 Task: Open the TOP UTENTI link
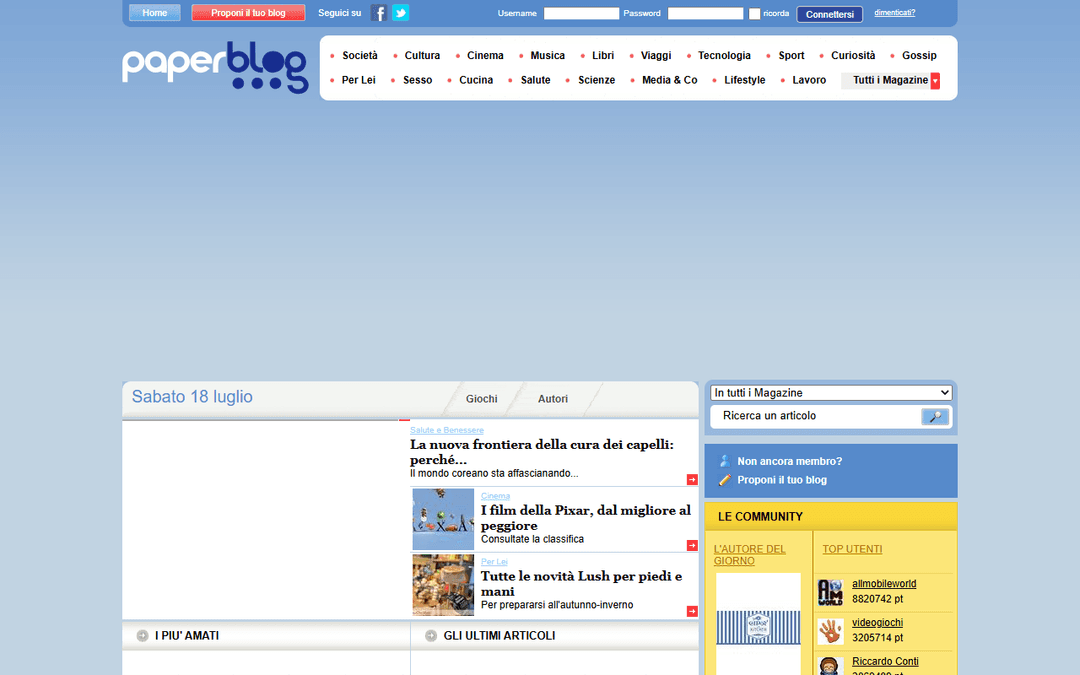pyautogui.click(x=852, y=549)
